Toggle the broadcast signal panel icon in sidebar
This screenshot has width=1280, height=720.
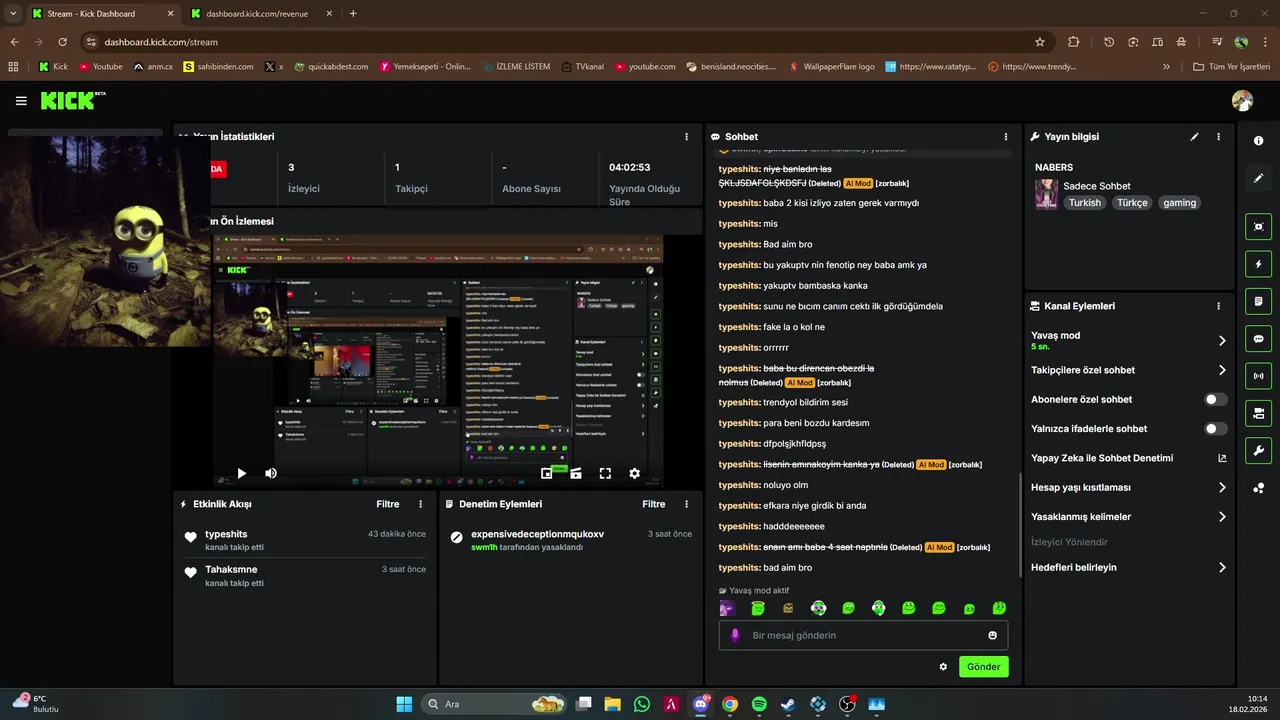tap(1258, 376)
